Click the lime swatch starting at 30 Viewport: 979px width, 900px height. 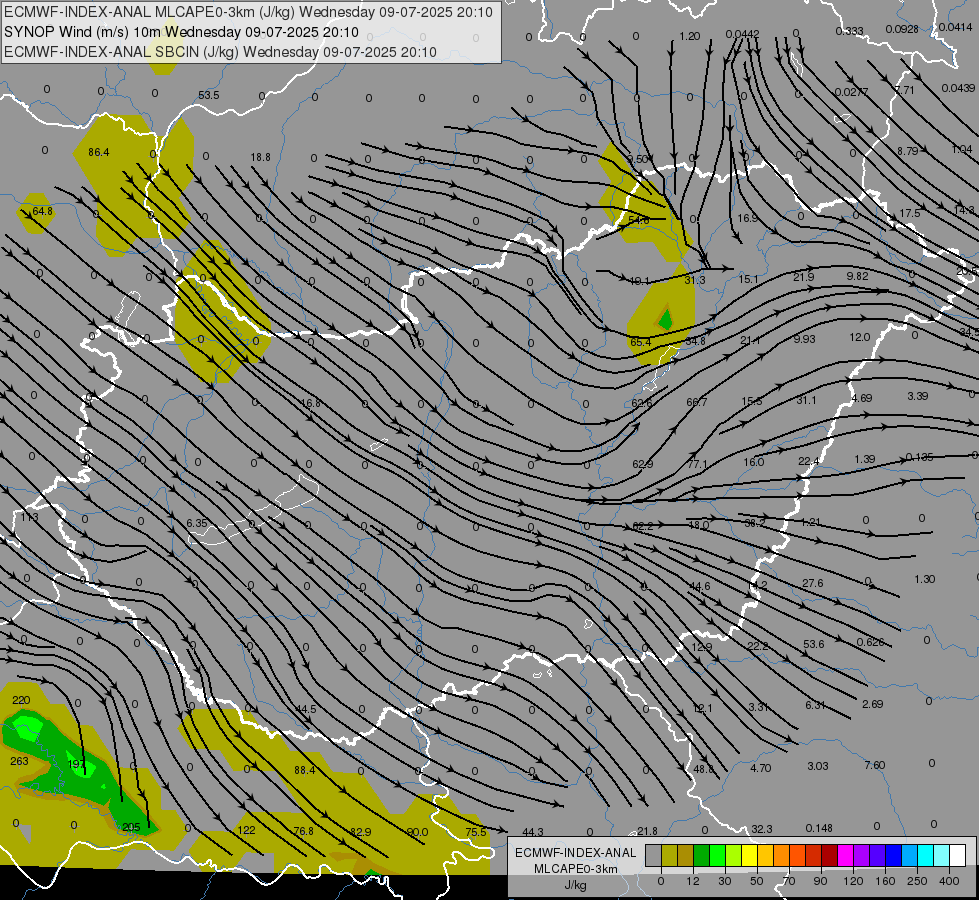pos(734,855)
